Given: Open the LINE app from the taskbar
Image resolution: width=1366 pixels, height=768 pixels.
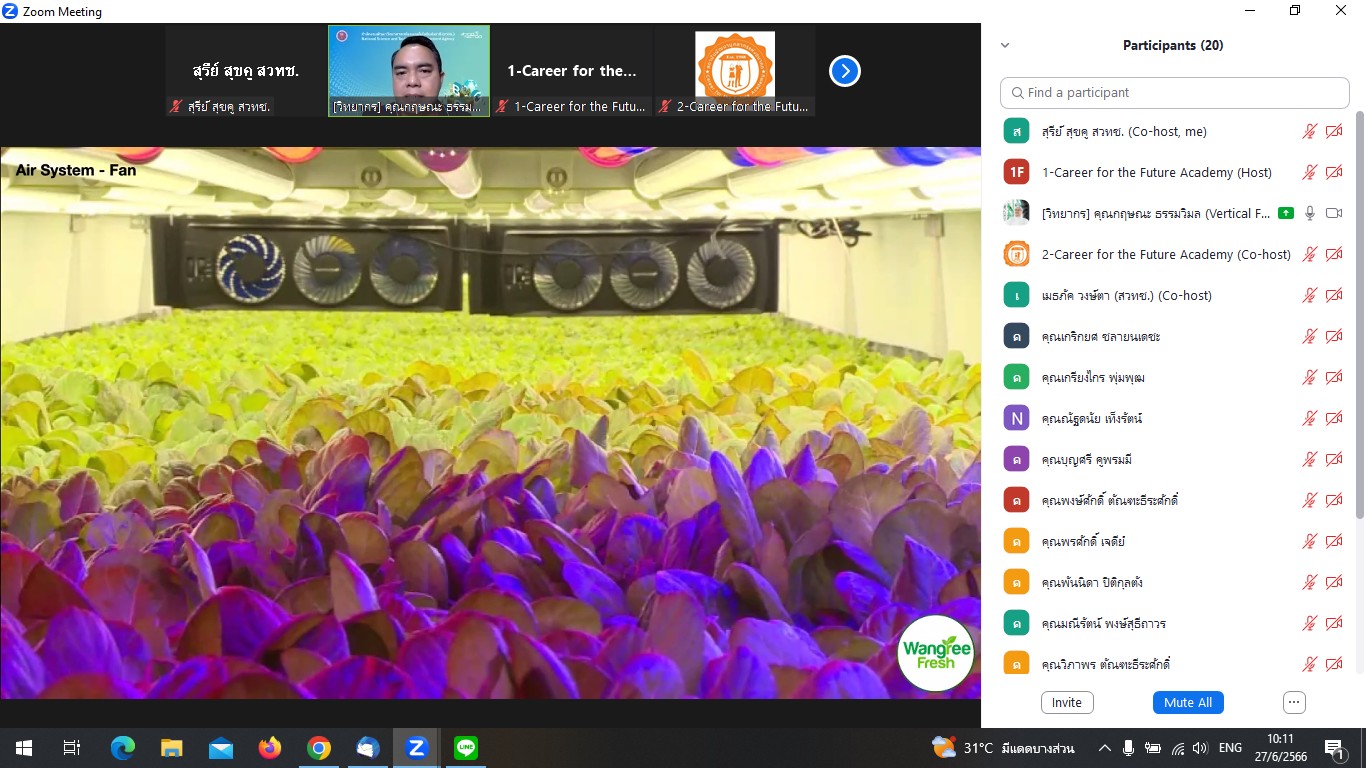Looking at the screenshot, I should pos(466,747).
